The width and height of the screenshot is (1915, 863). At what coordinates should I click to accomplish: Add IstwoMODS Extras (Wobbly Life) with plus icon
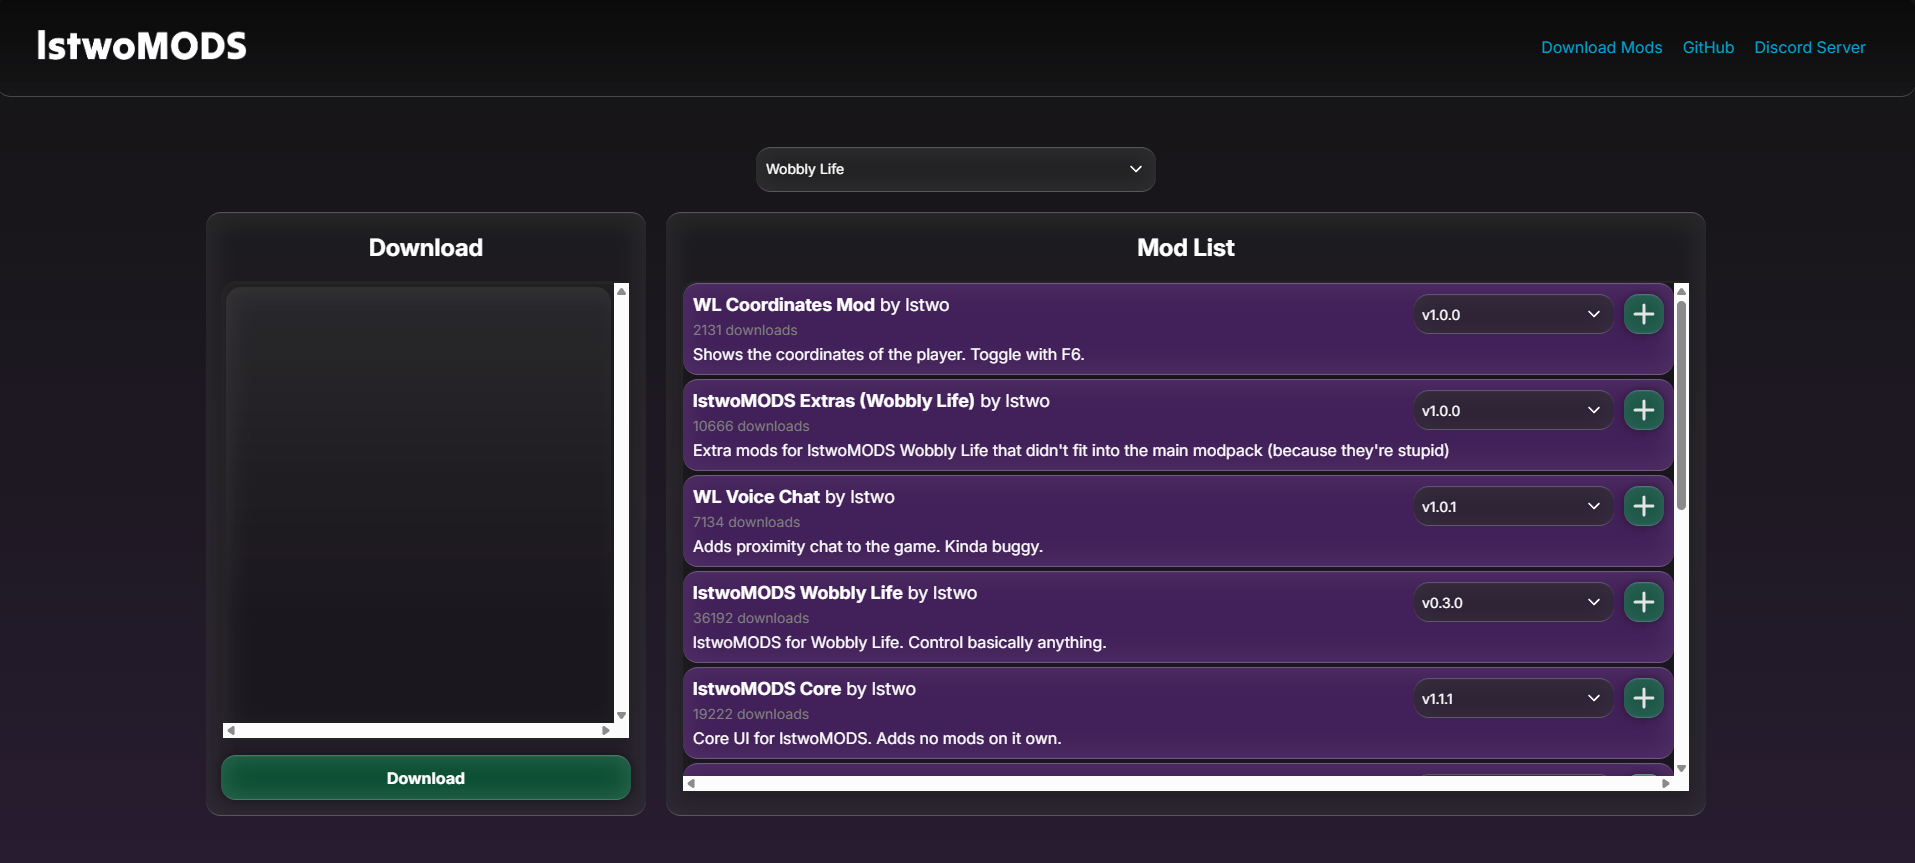(1643, 410)
